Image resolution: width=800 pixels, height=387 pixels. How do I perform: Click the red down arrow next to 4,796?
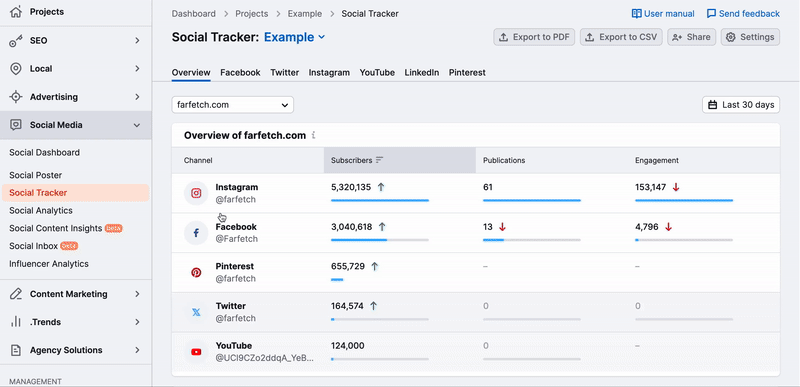point(668,227)
